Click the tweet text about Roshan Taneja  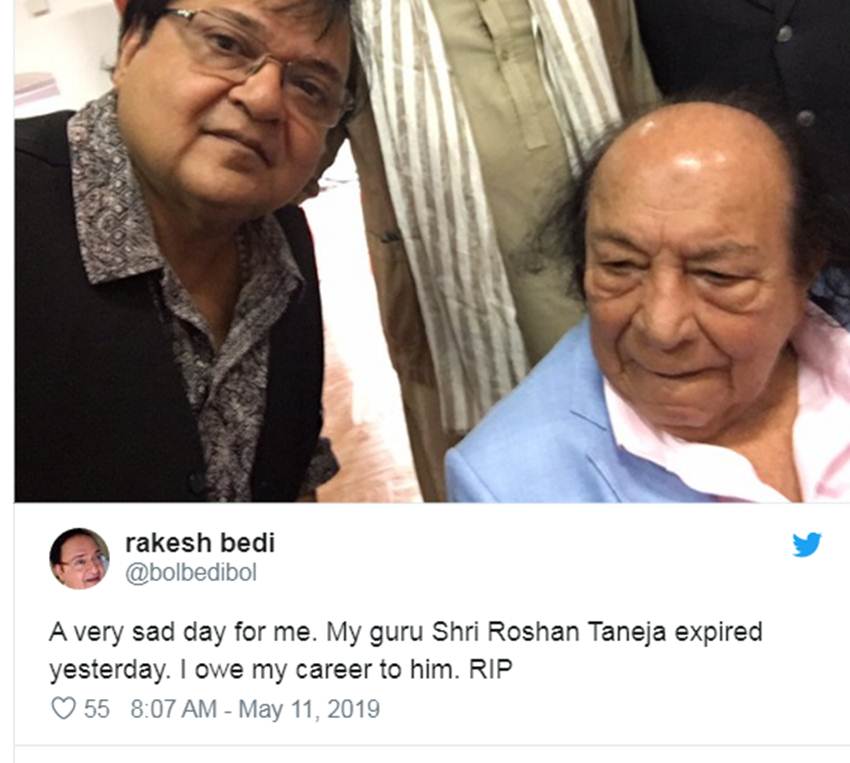tap(405, 651)
